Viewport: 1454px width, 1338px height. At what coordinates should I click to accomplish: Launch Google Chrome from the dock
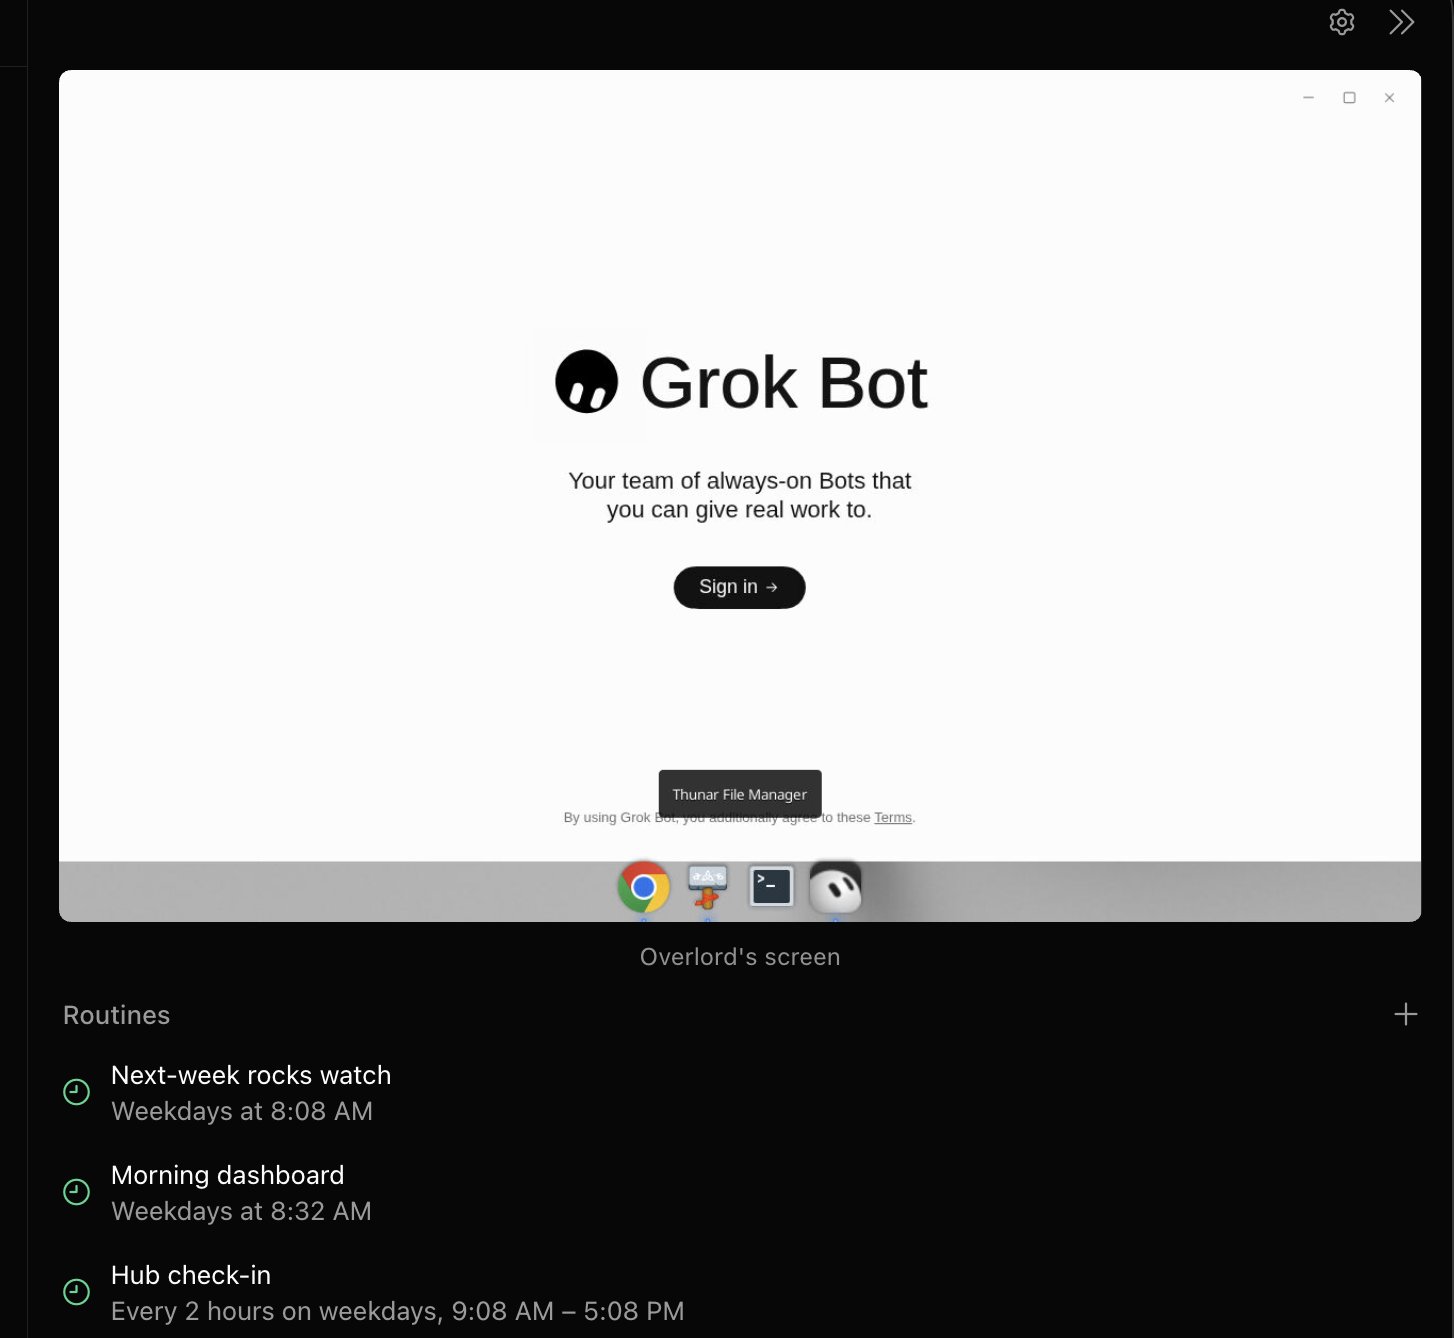[643, 887]
